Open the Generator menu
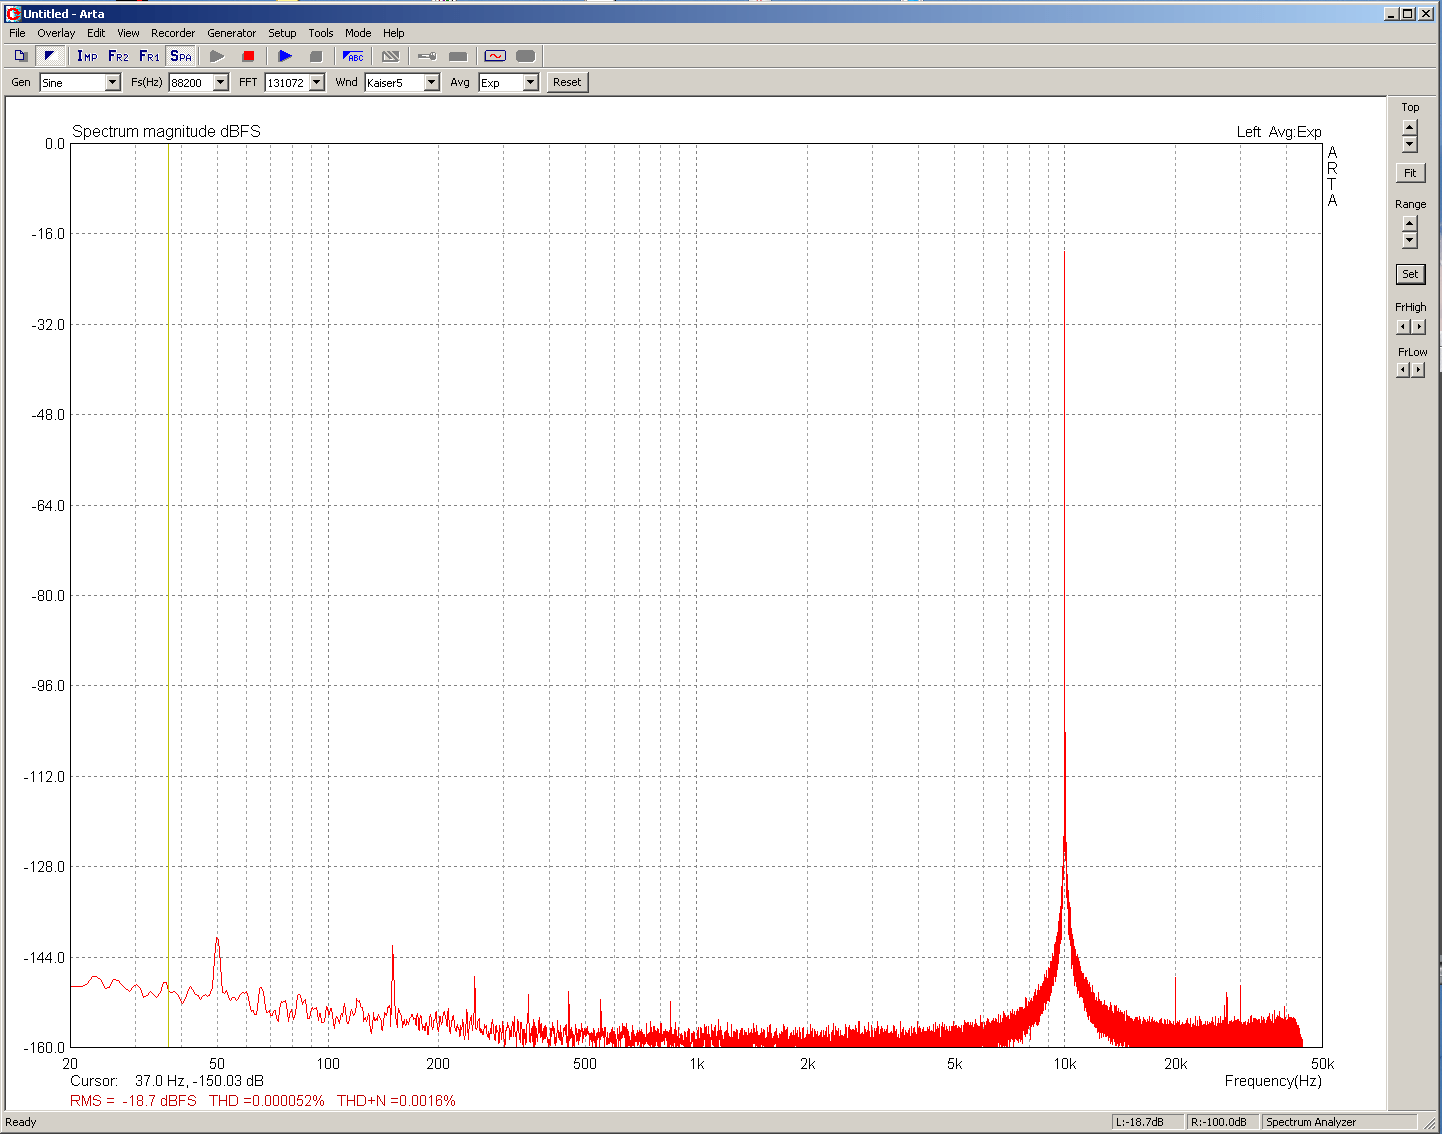 (x=231, y=33)
